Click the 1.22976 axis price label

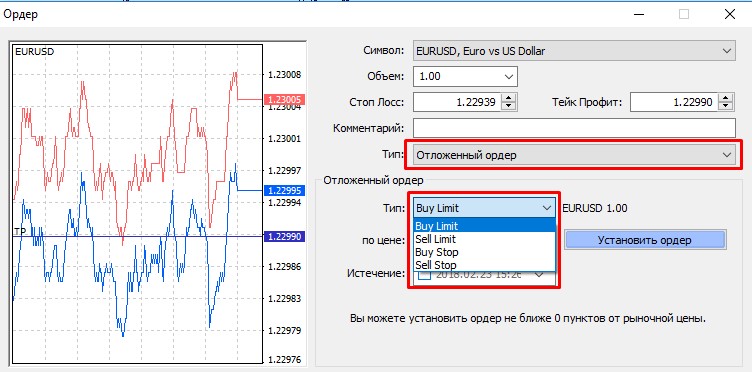click(x=284, y=360)
